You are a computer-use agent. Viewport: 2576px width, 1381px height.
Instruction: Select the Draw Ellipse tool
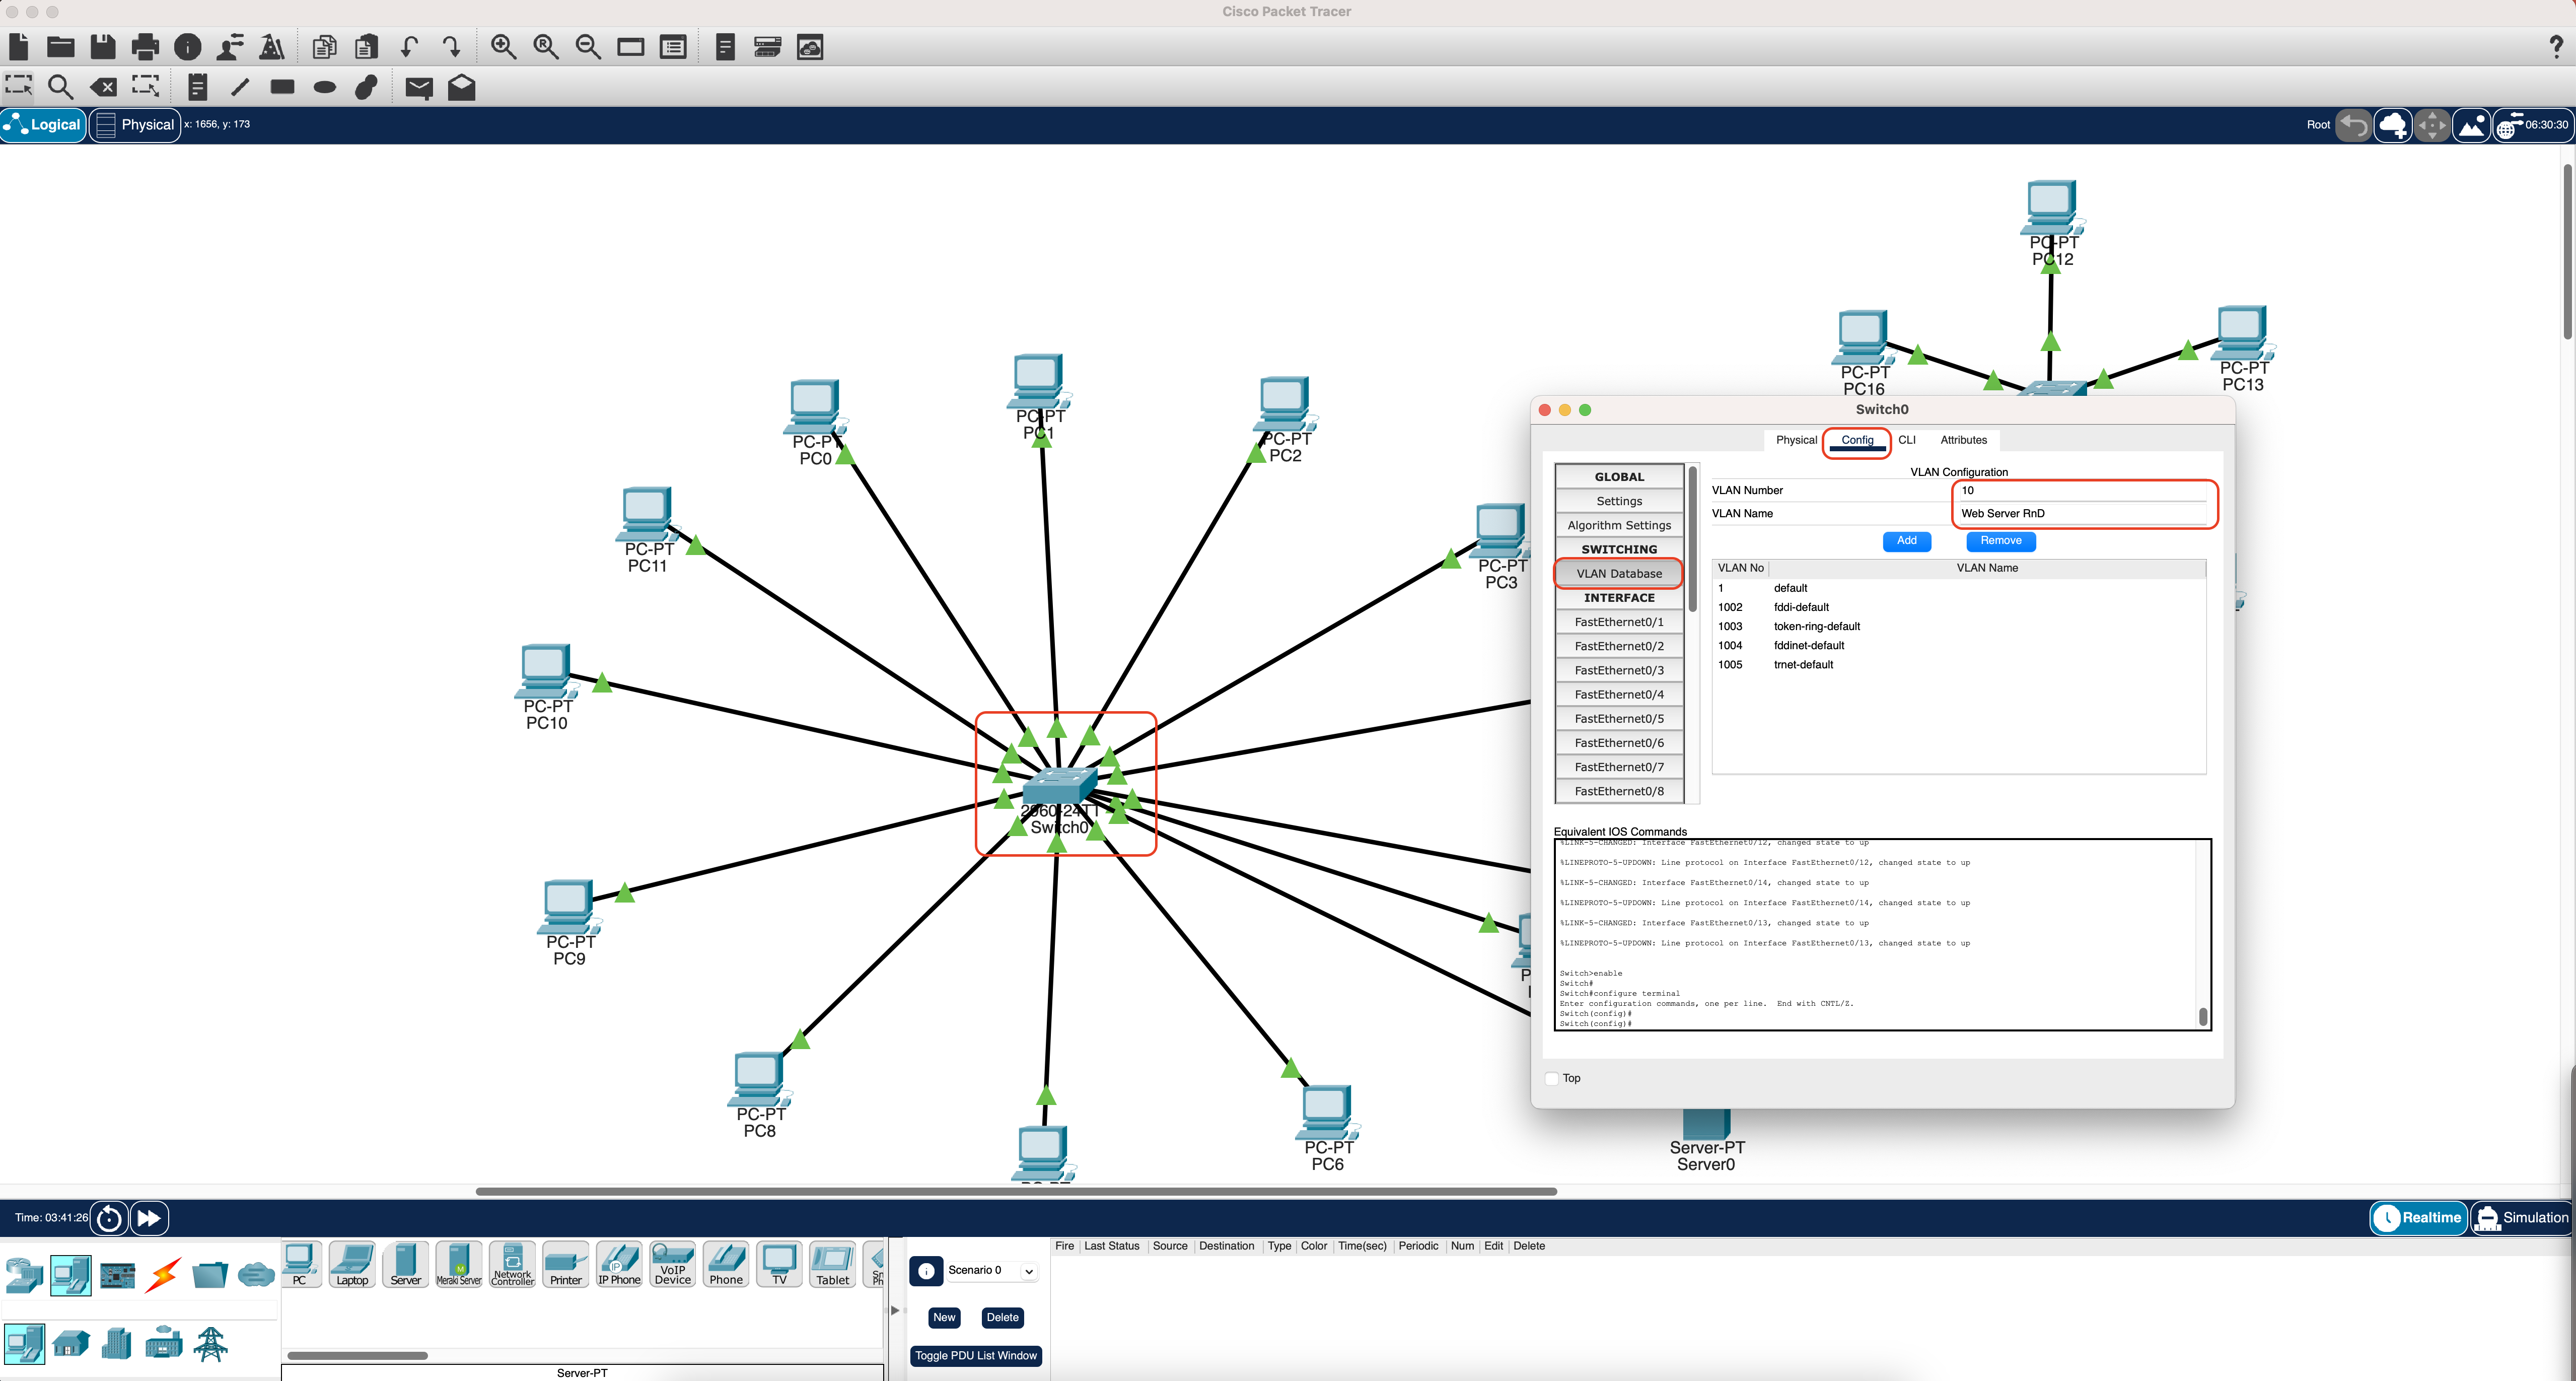point(324,87)
